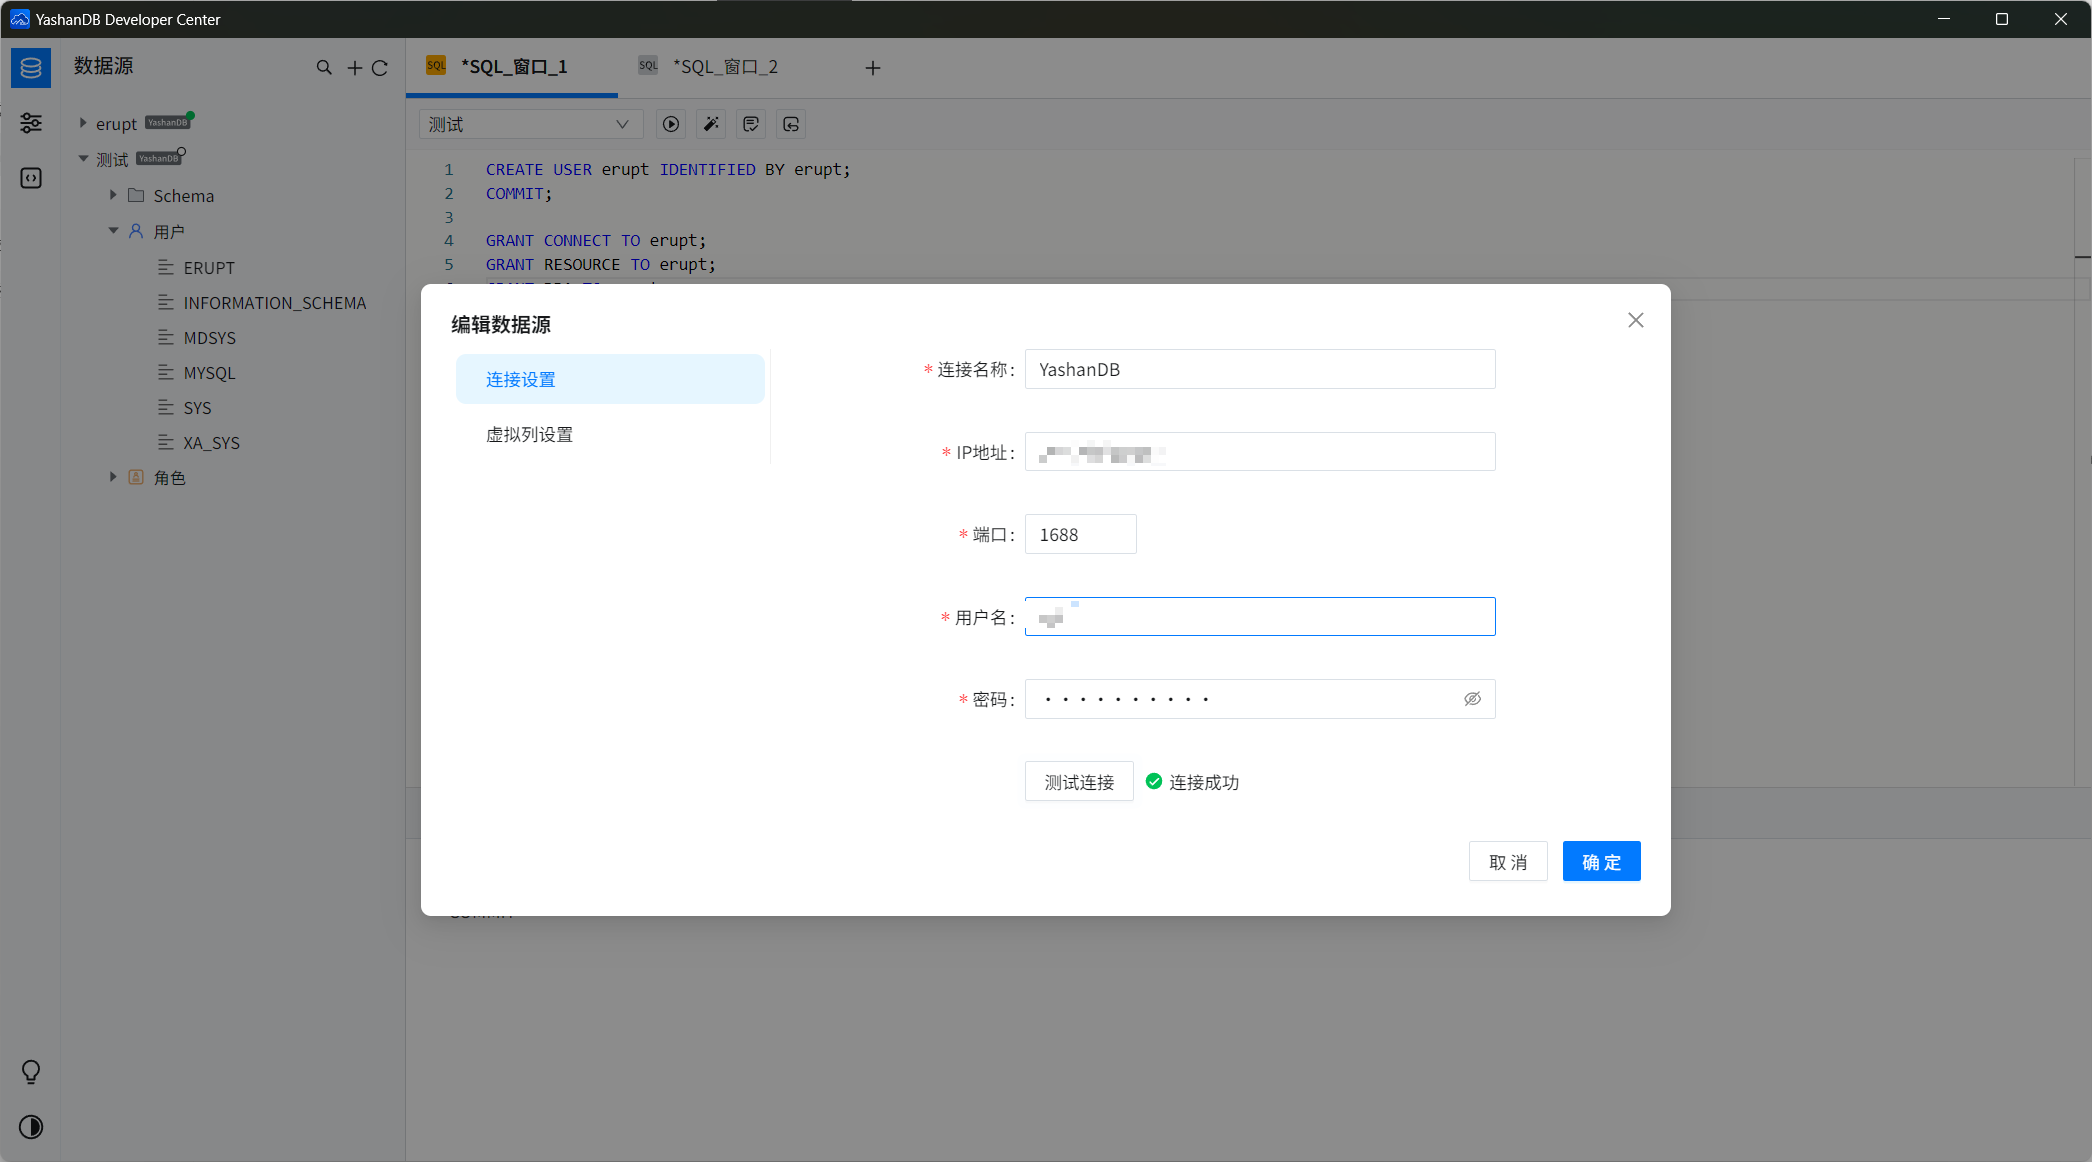Click the 端口 port input field
Image resolution: width=2092 pixels, height=1162 pixels.
click(x=1080, y=535)
